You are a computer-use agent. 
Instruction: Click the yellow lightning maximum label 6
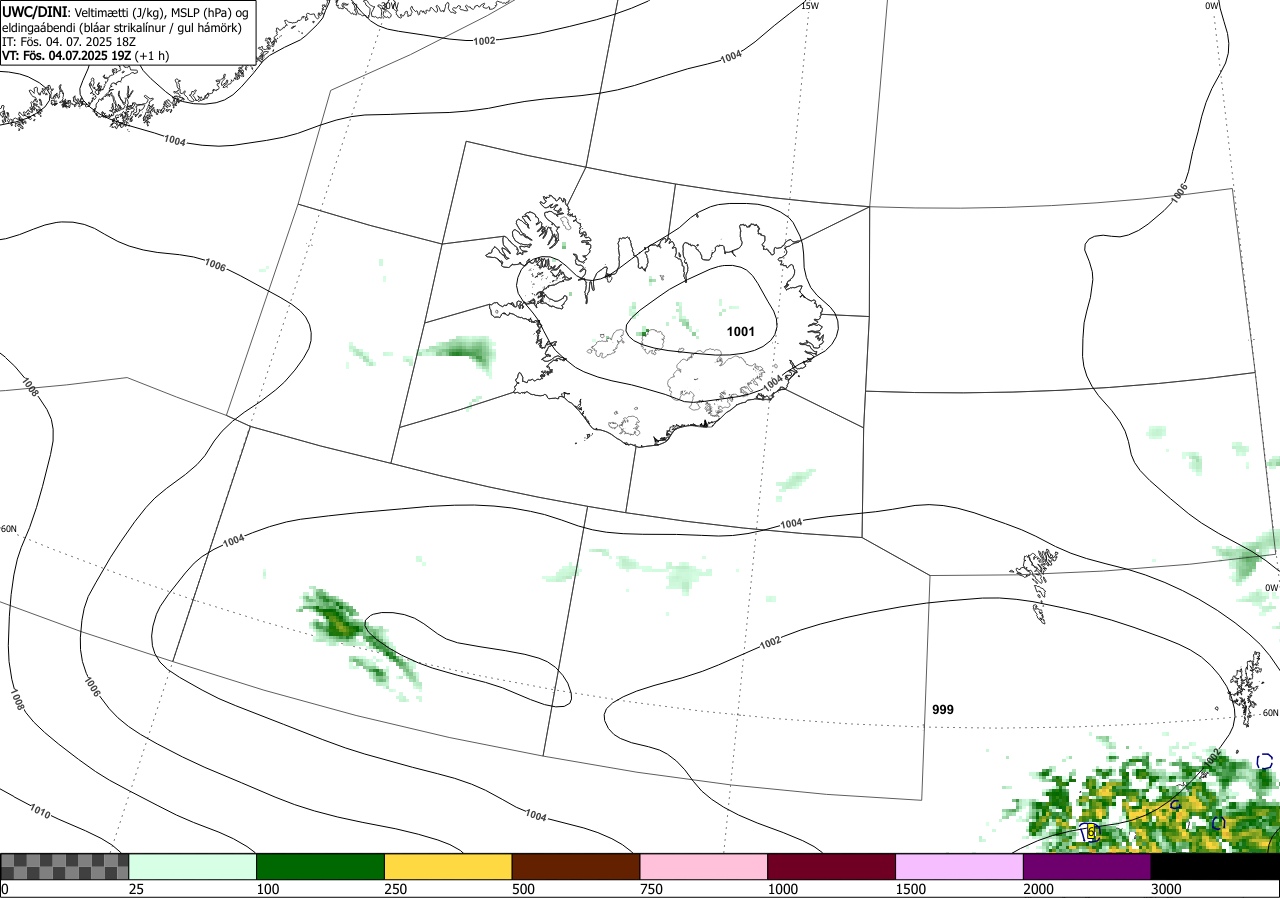[x=1091, y=832]
